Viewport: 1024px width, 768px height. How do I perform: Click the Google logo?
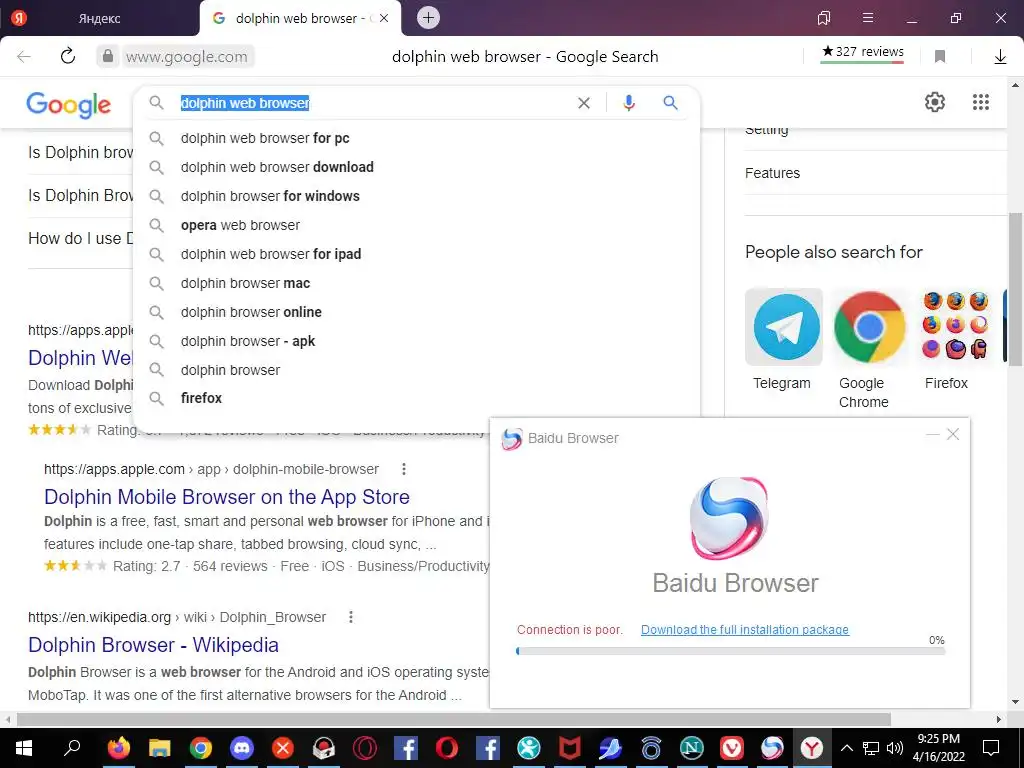[69, 104]
